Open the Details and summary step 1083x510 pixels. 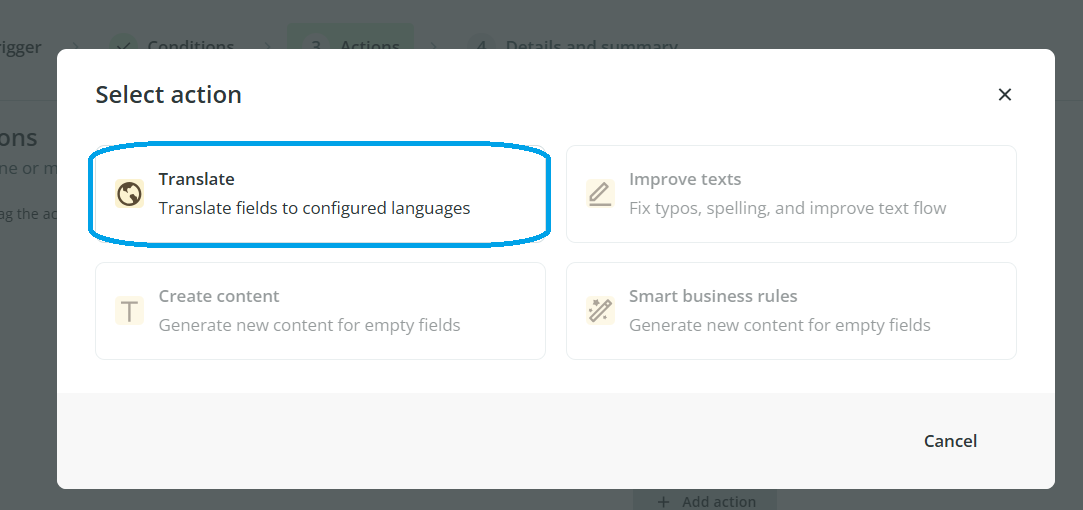point(591,47)
